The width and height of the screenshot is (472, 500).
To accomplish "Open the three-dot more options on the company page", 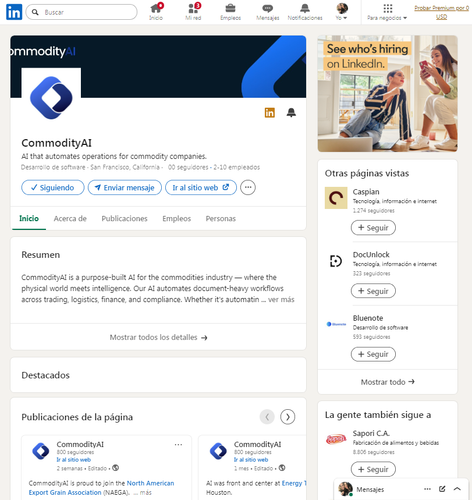I will pos(248,187).
